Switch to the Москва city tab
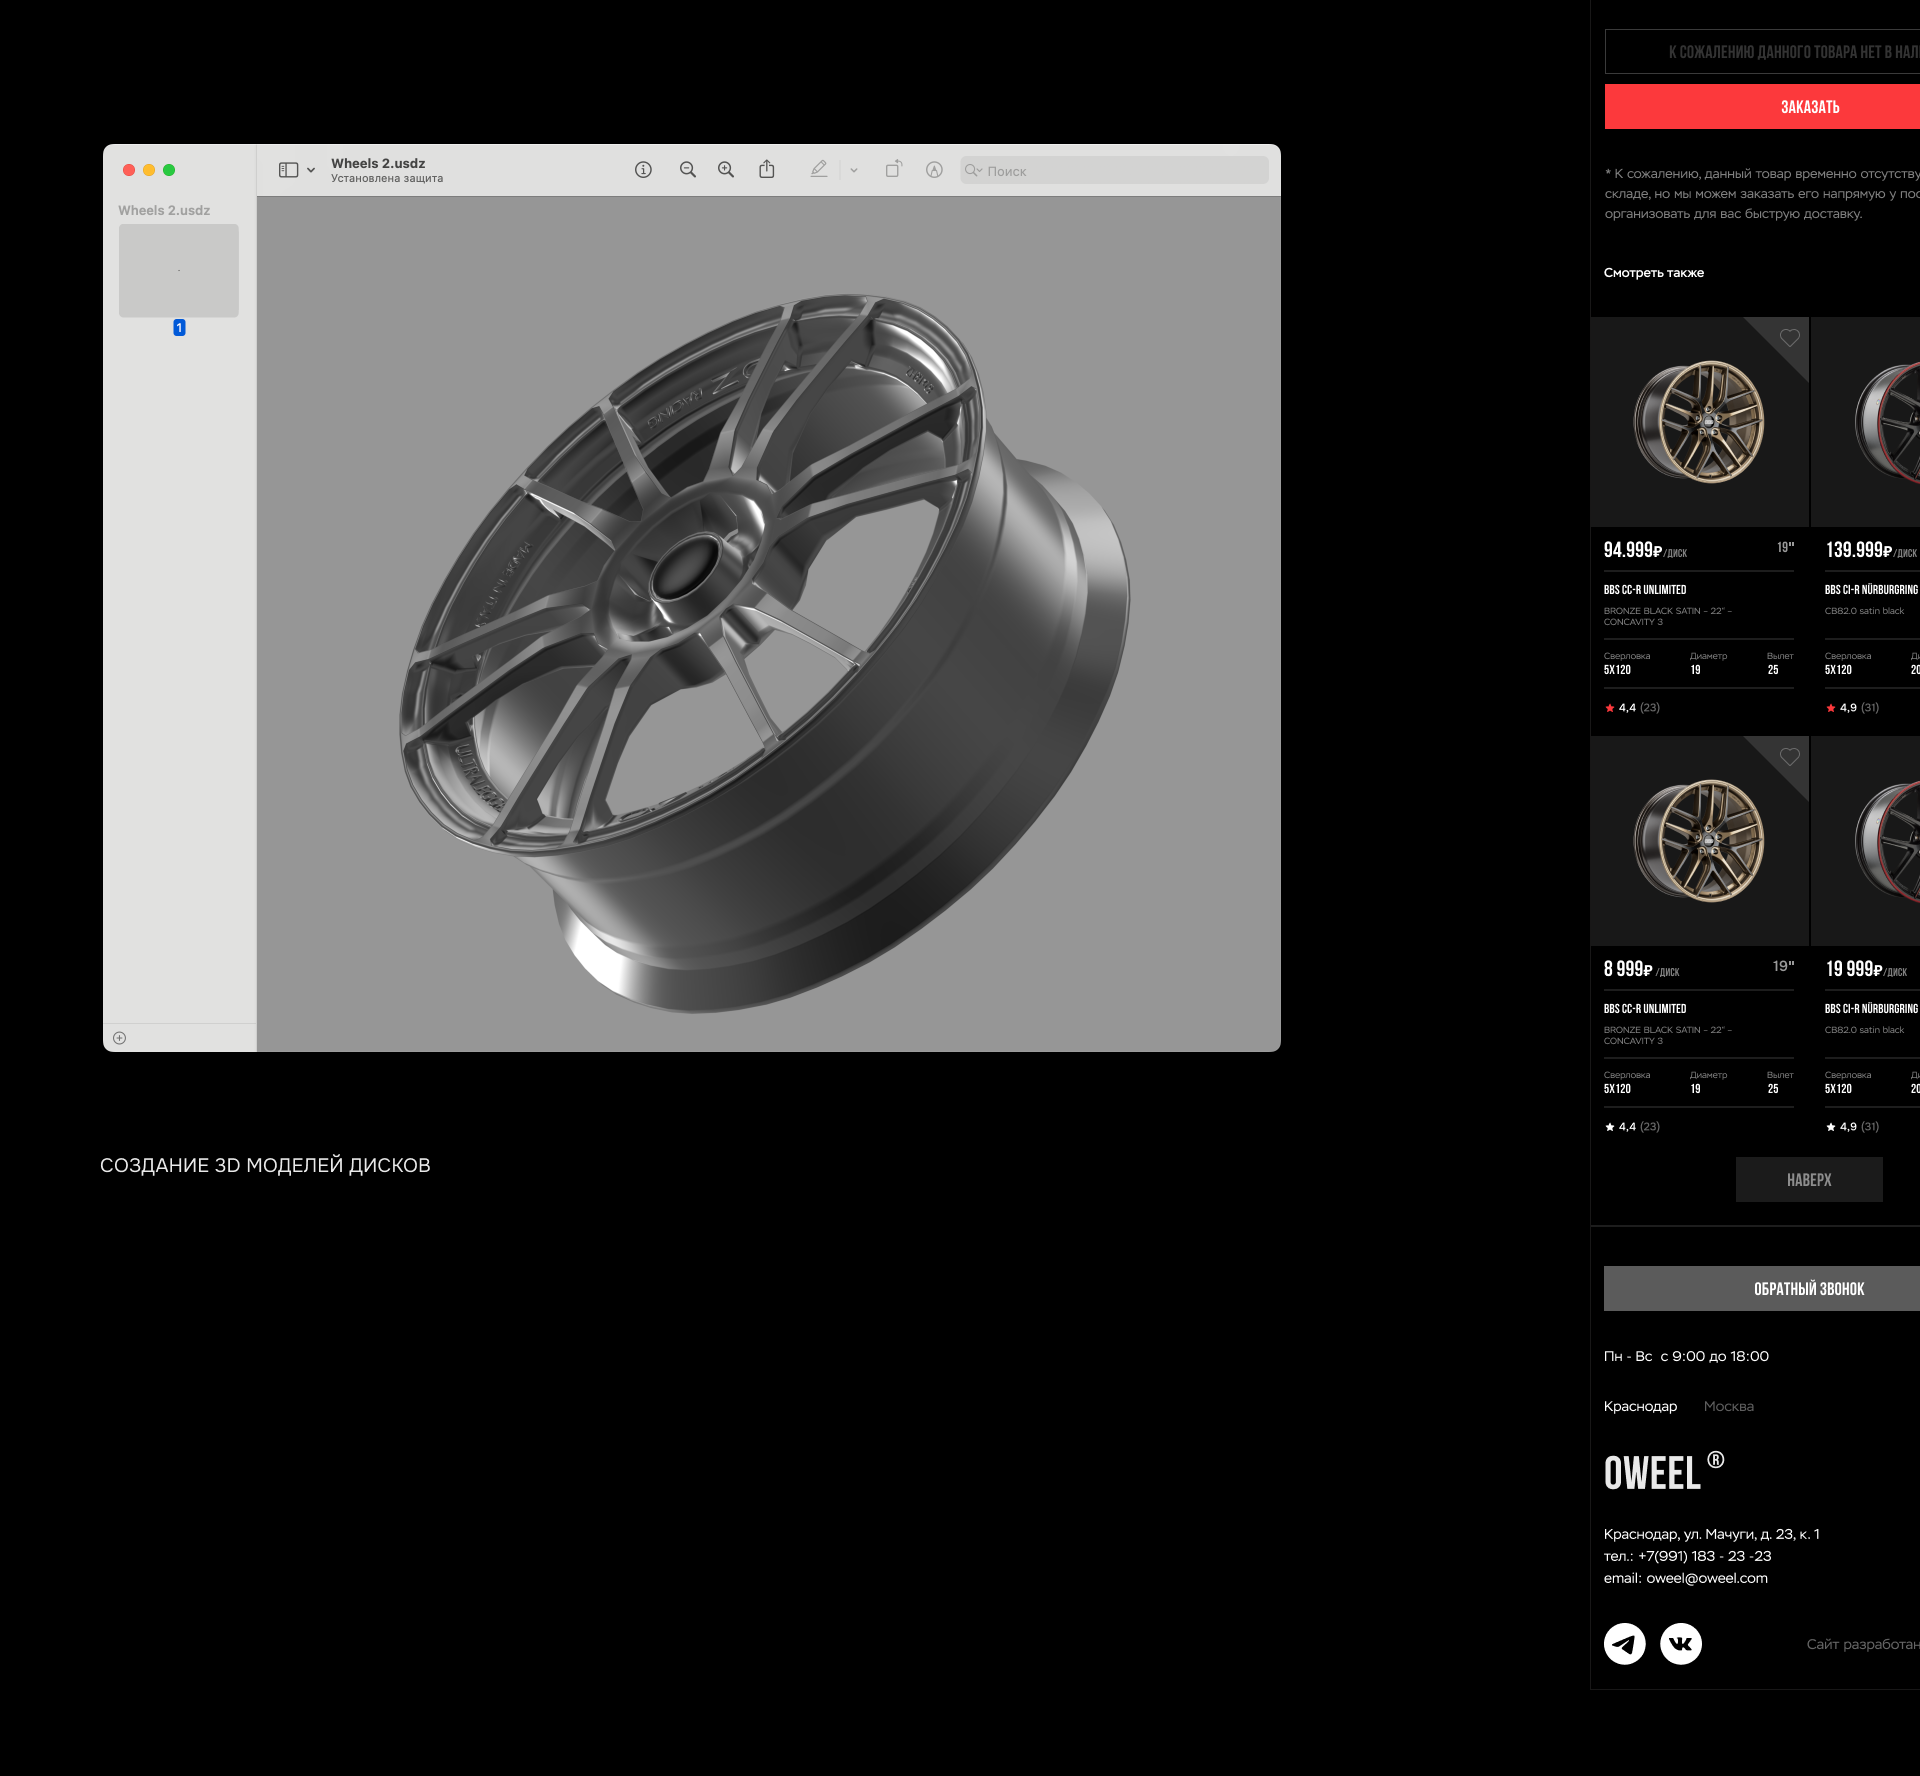Viewport: 1920px width, 1776px height. (1728, 1406)
